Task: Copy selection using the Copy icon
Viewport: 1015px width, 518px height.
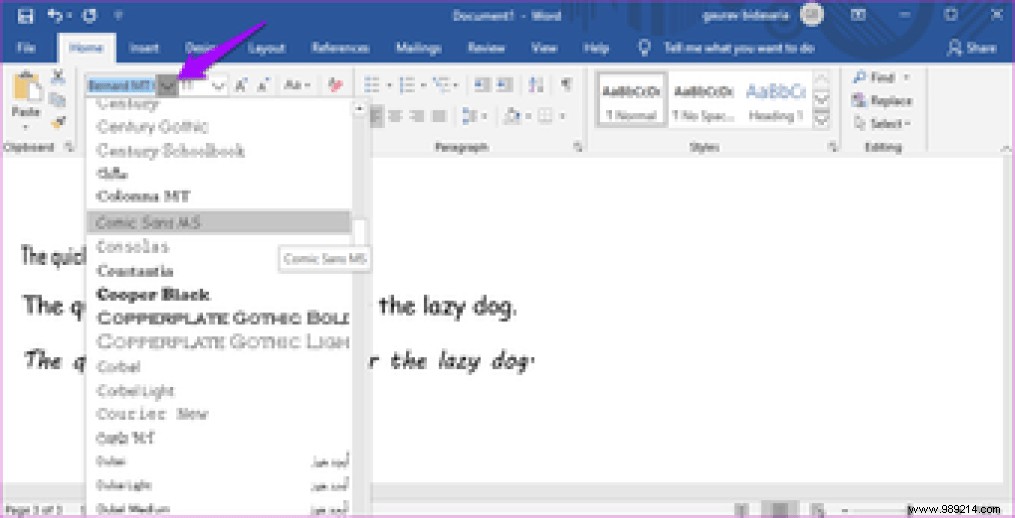Action: [x=58, y=99]
